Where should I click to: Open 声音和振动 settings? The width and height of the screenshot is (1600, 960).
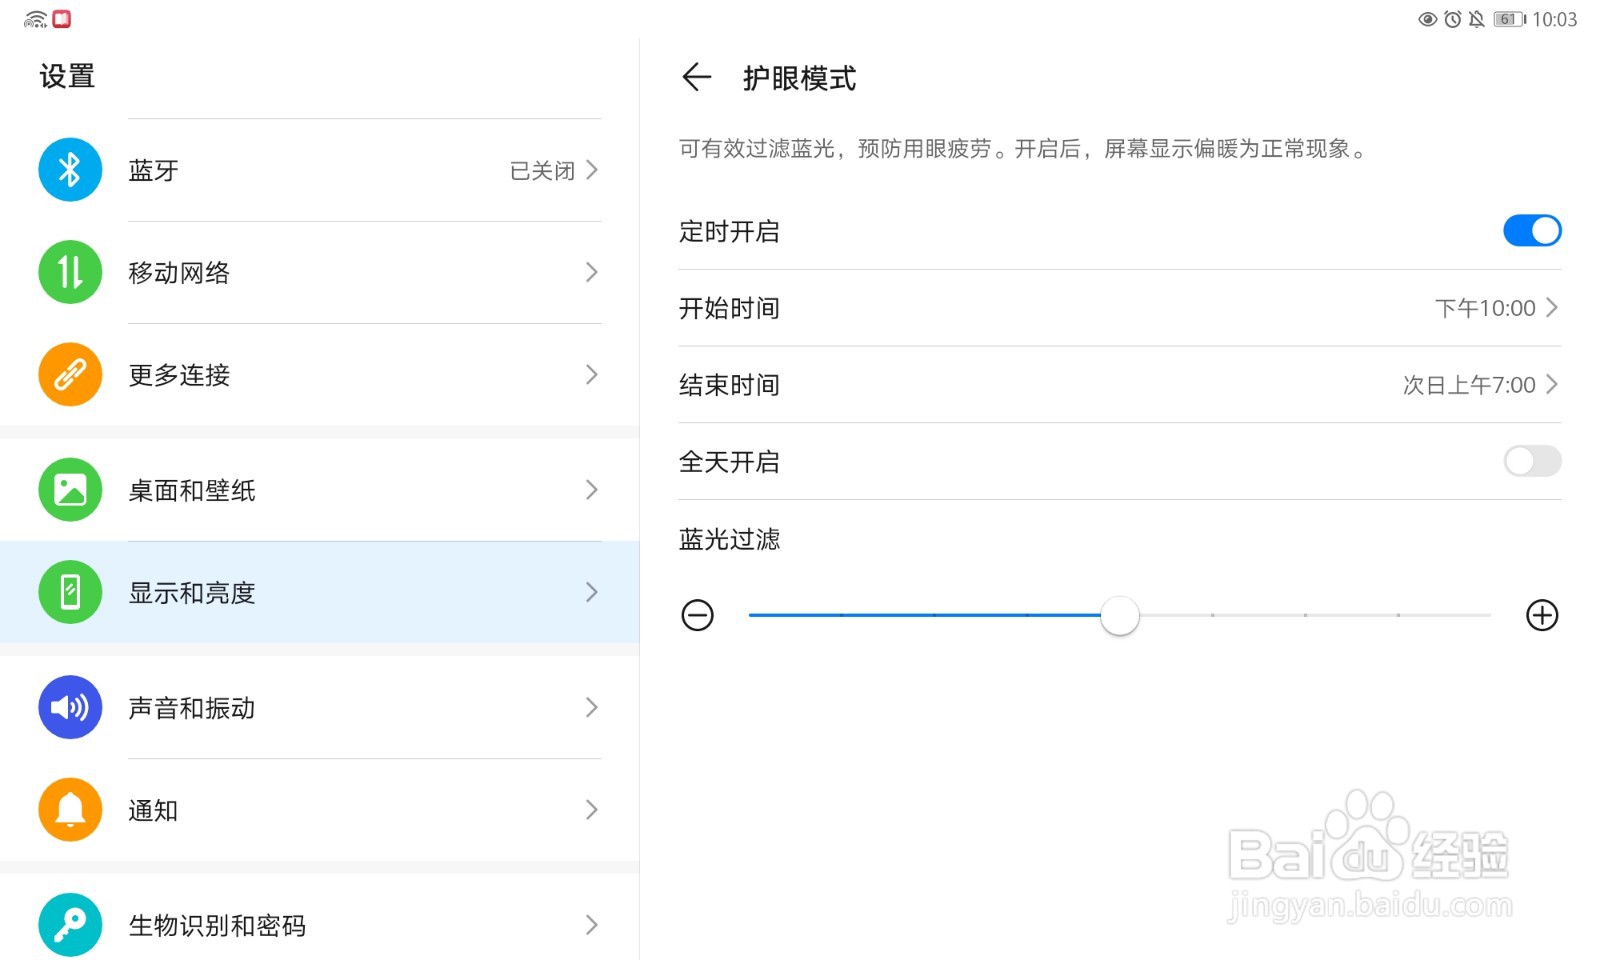tap(192, 708)
